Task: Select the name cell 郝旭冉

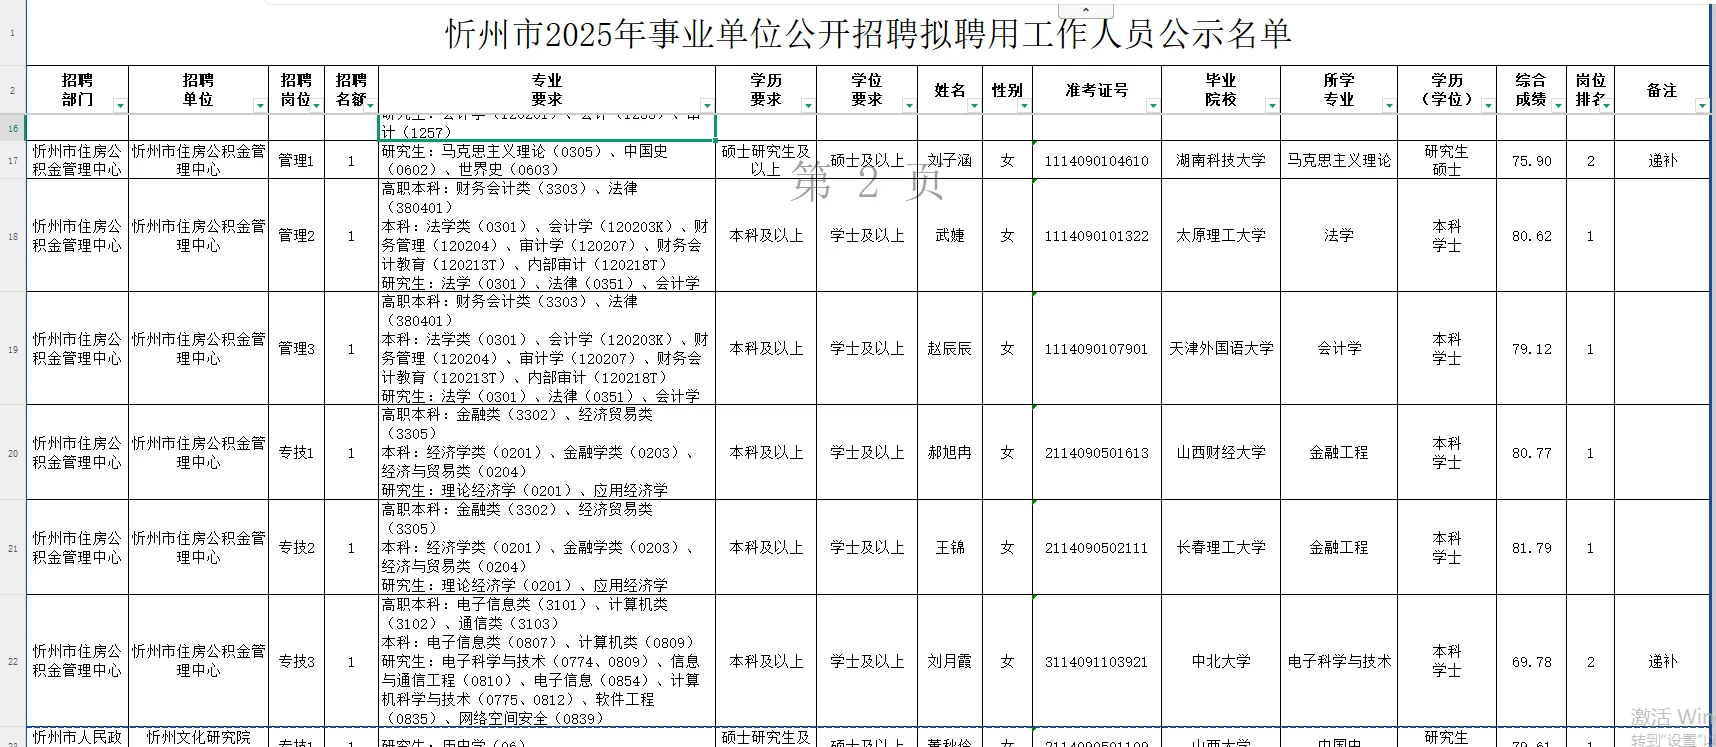Action: point(949,453)
